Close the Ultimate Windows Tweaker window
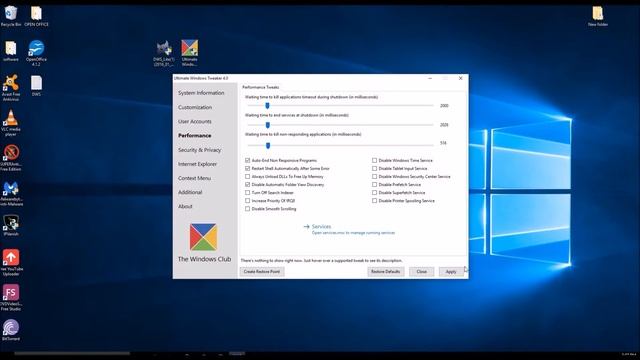The image size is (640, 360). click(460, 78)
